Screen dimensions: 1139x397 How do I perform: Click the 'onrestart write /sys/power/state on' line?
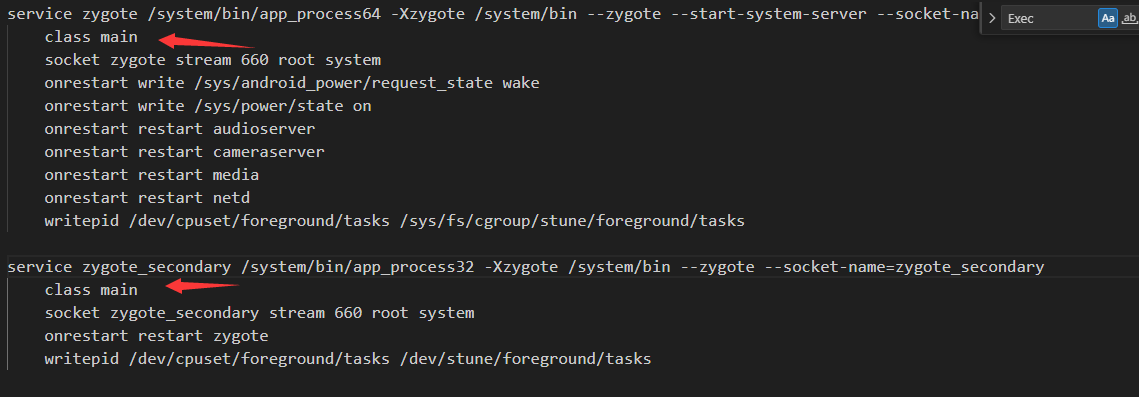tap(208, 106)
